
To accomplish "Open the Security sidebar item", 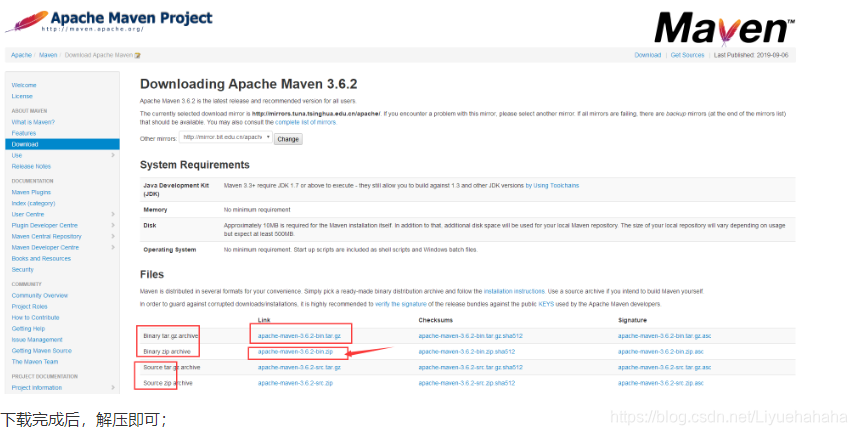I will coord(22,269).
